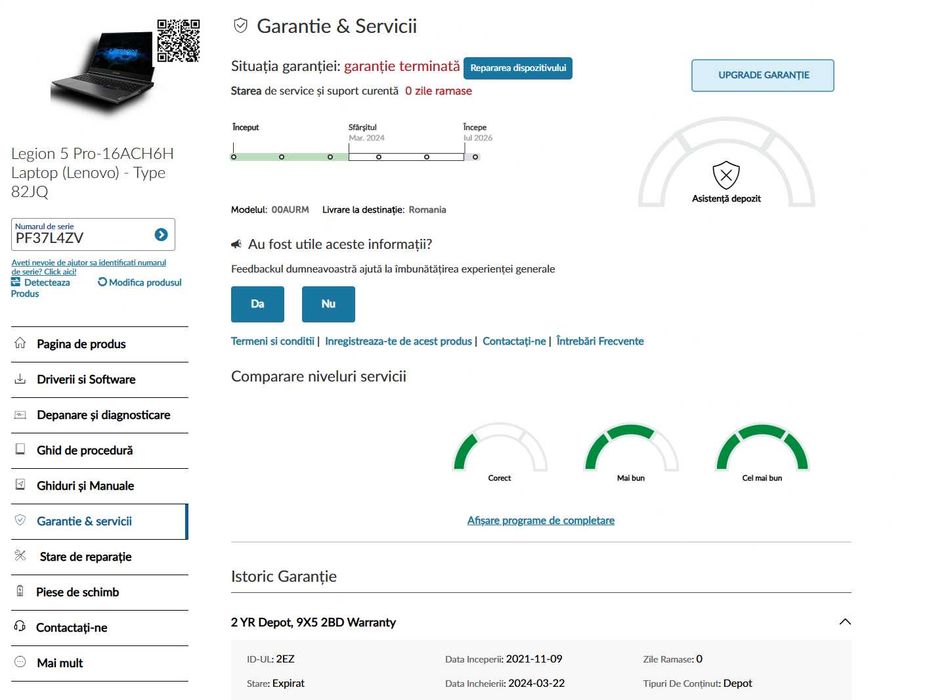
Task: Click the headset icon in sidebar
Action: tap(20, 626)
